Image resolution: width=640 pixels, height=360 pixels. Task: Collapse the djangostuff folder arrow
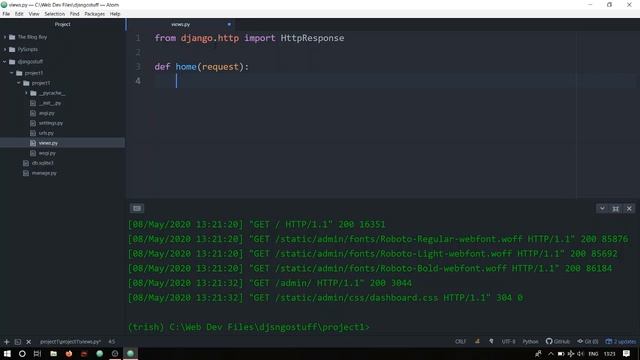[x=5, y=62]
